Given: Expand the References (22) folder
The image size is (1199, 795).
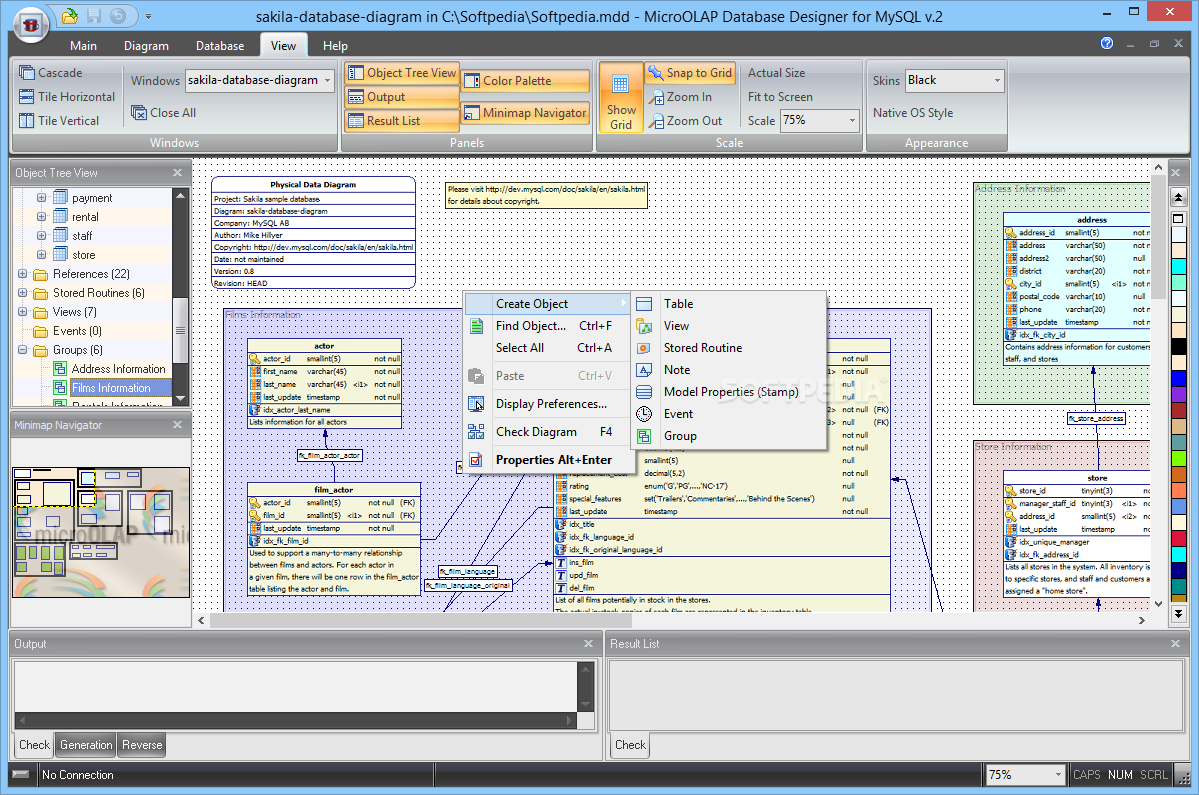Looking at the screenshot, I should [x=22, y=274].
